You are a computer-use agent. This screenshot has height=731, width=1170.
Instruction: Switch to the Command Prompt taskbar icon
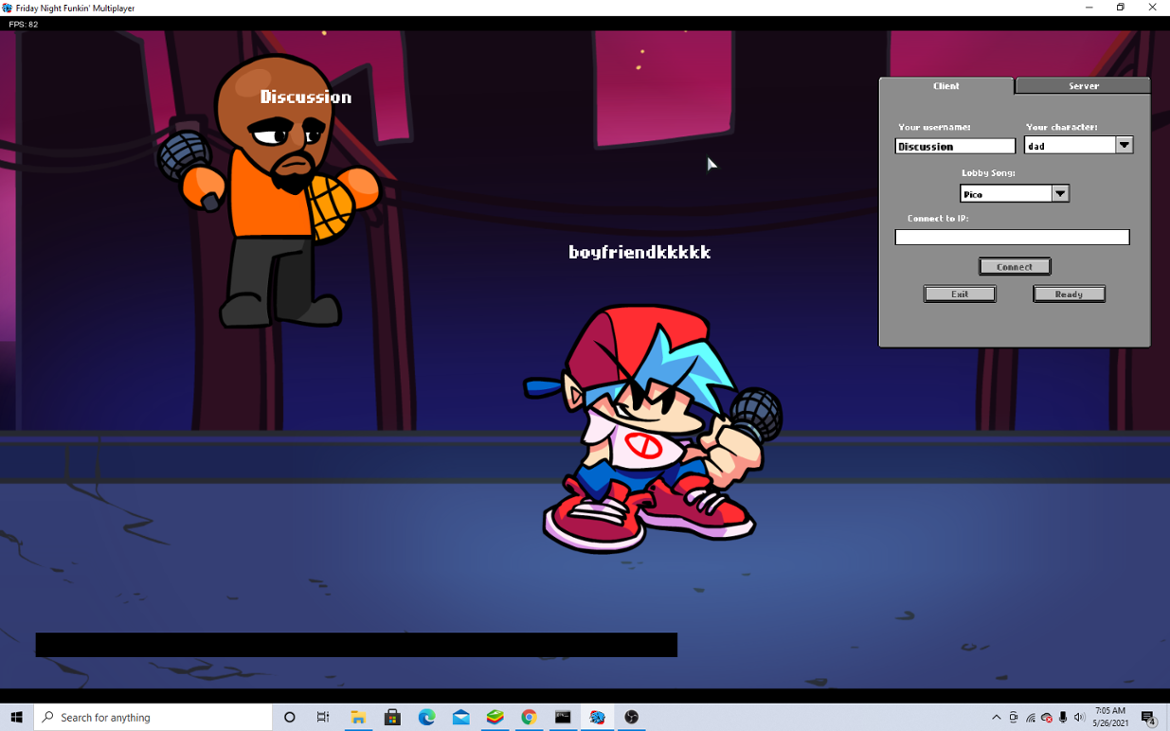563,717
